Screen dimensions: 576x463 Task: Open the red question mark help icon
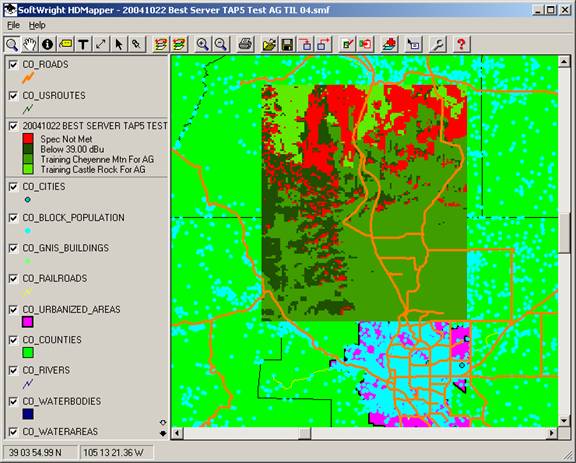[461, 44]
